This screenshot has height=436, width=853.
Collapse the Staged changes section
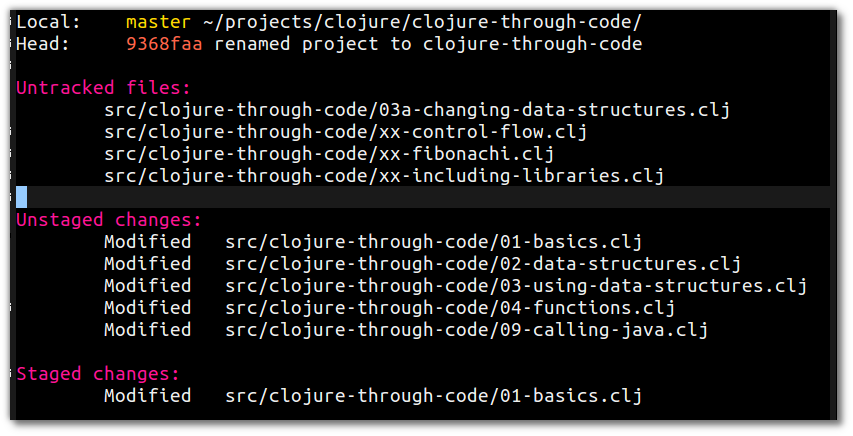(98, 374)
